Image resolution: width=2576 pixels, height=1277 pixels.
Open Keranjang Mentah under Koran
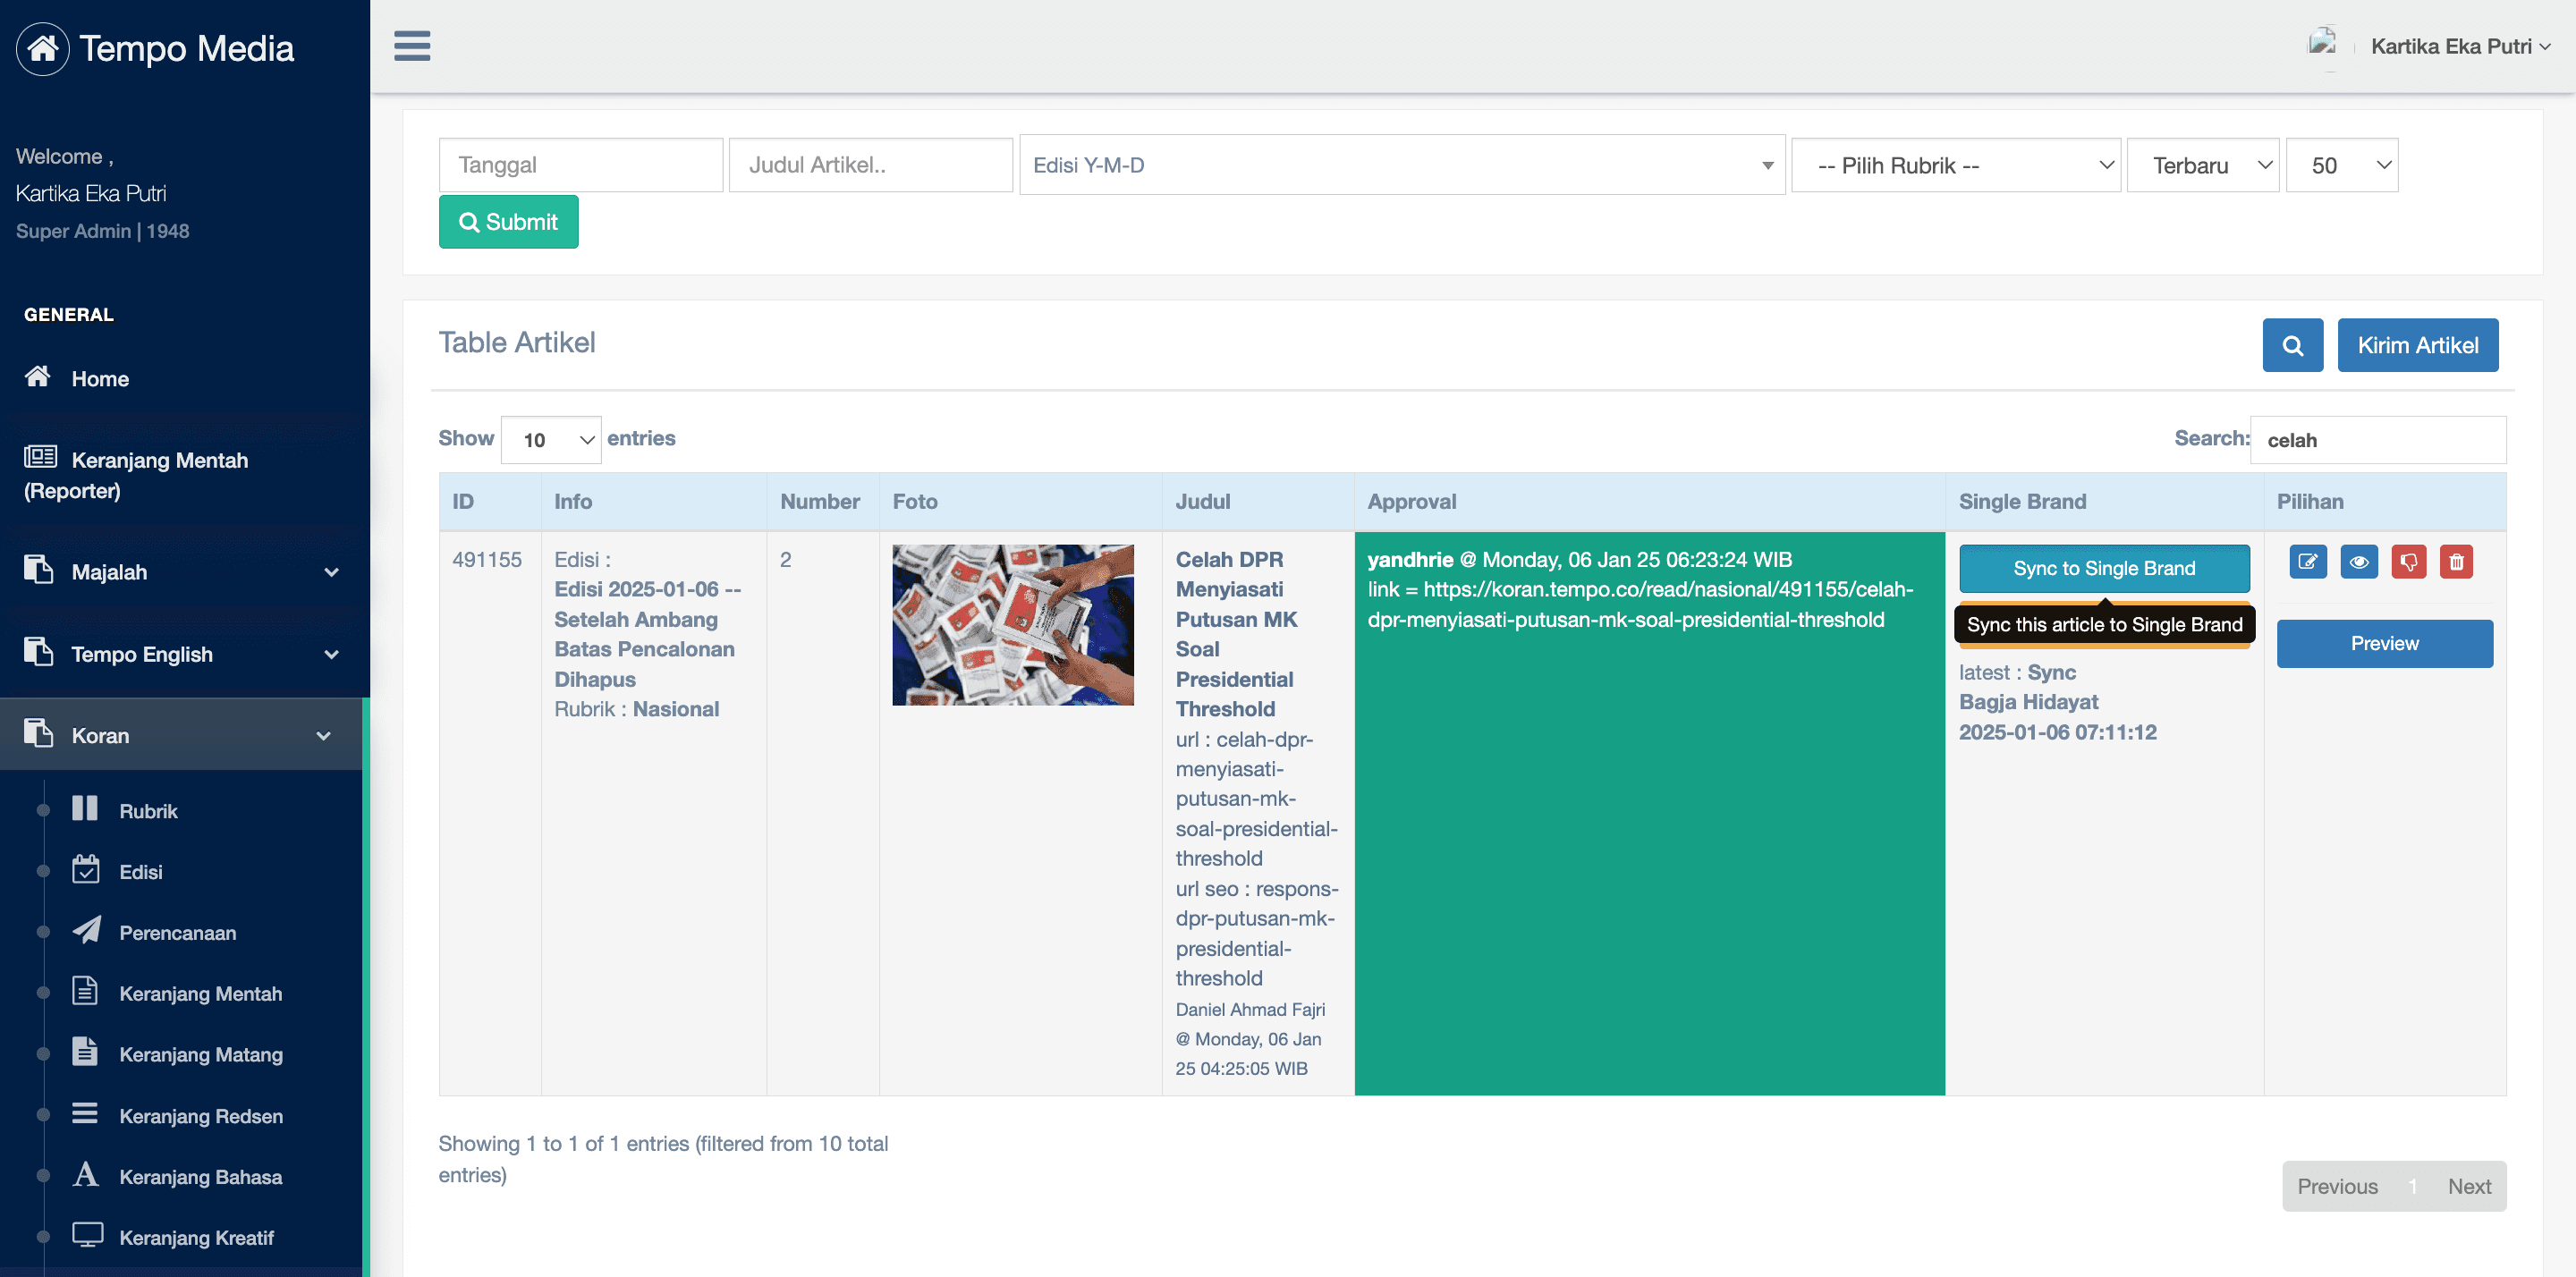200,994
